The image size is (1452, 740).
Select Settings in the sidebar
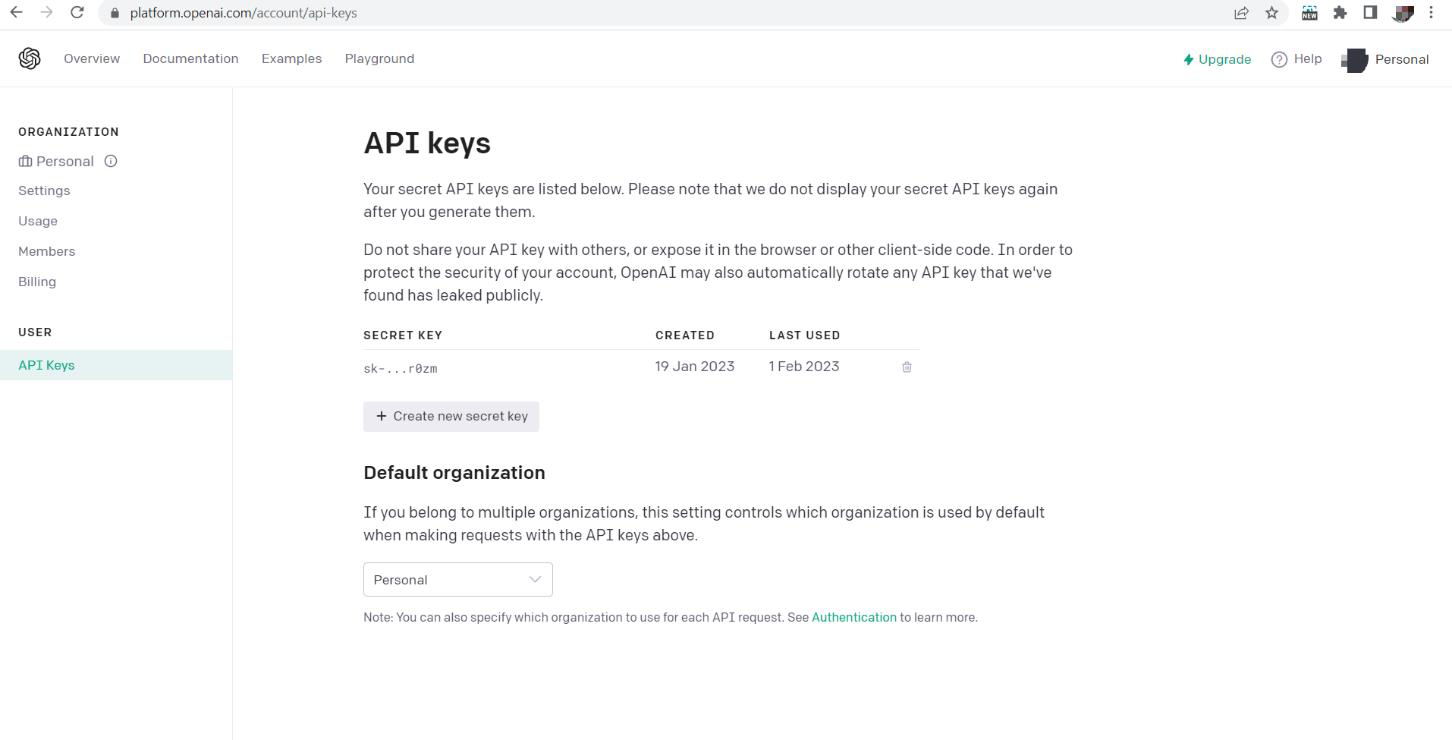(44, 191)
